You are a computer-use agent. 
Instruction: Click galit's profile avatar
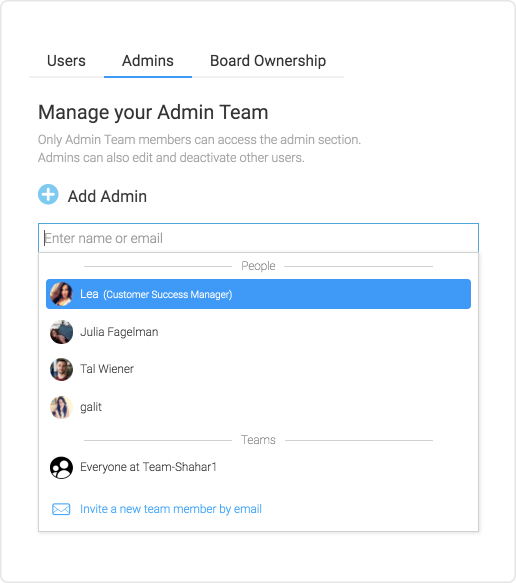pos(61,407)
